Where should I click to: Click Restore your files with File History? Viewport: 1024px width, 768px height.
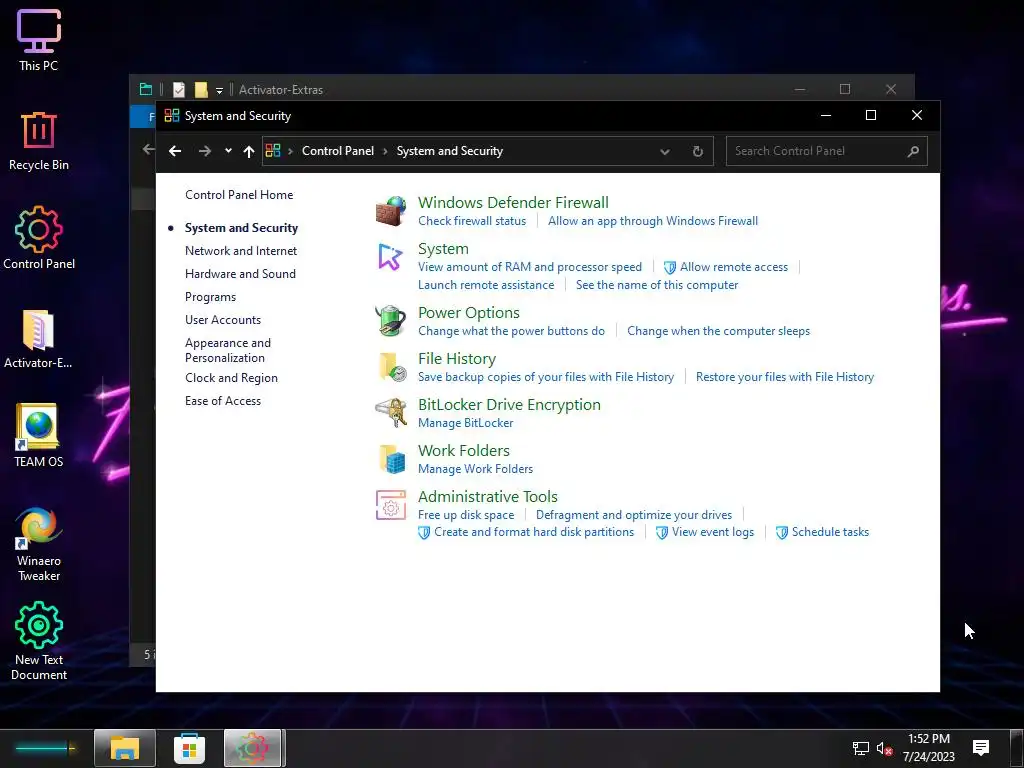pos(785,377)
